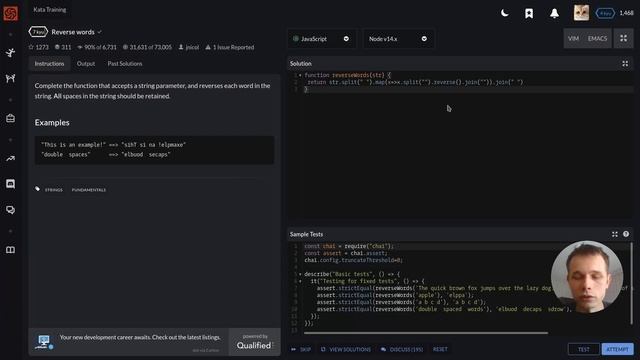Open the notifications bell
The image size is (640, 360).
pyautogui.click(x=554, y=13)
